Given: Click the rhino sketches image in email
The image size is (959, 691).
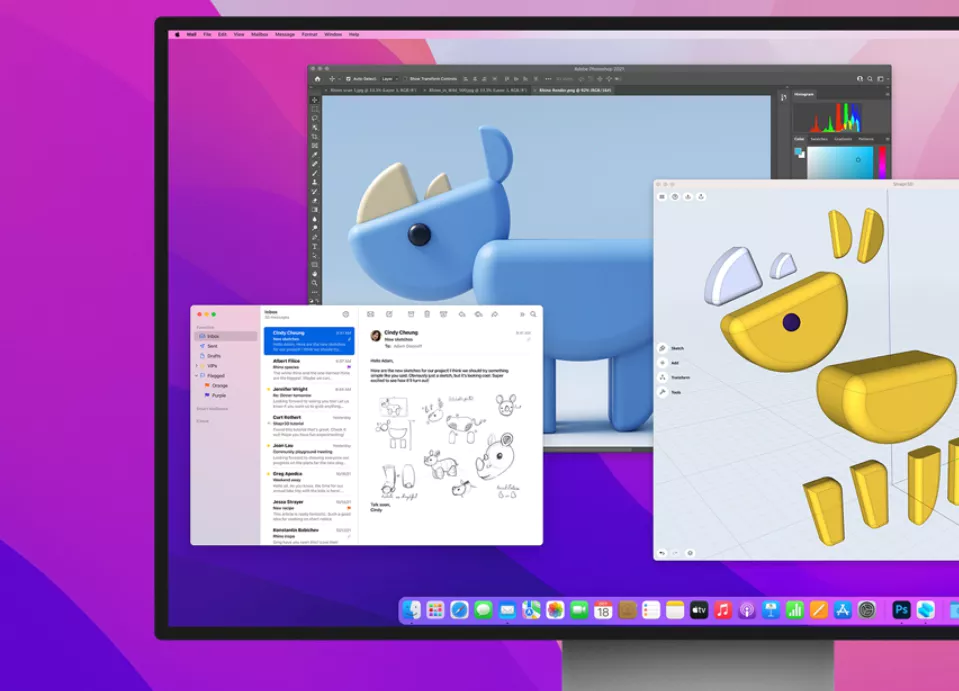Looking at the screenshot, I should pyautogui.click(x=449, y=446).
